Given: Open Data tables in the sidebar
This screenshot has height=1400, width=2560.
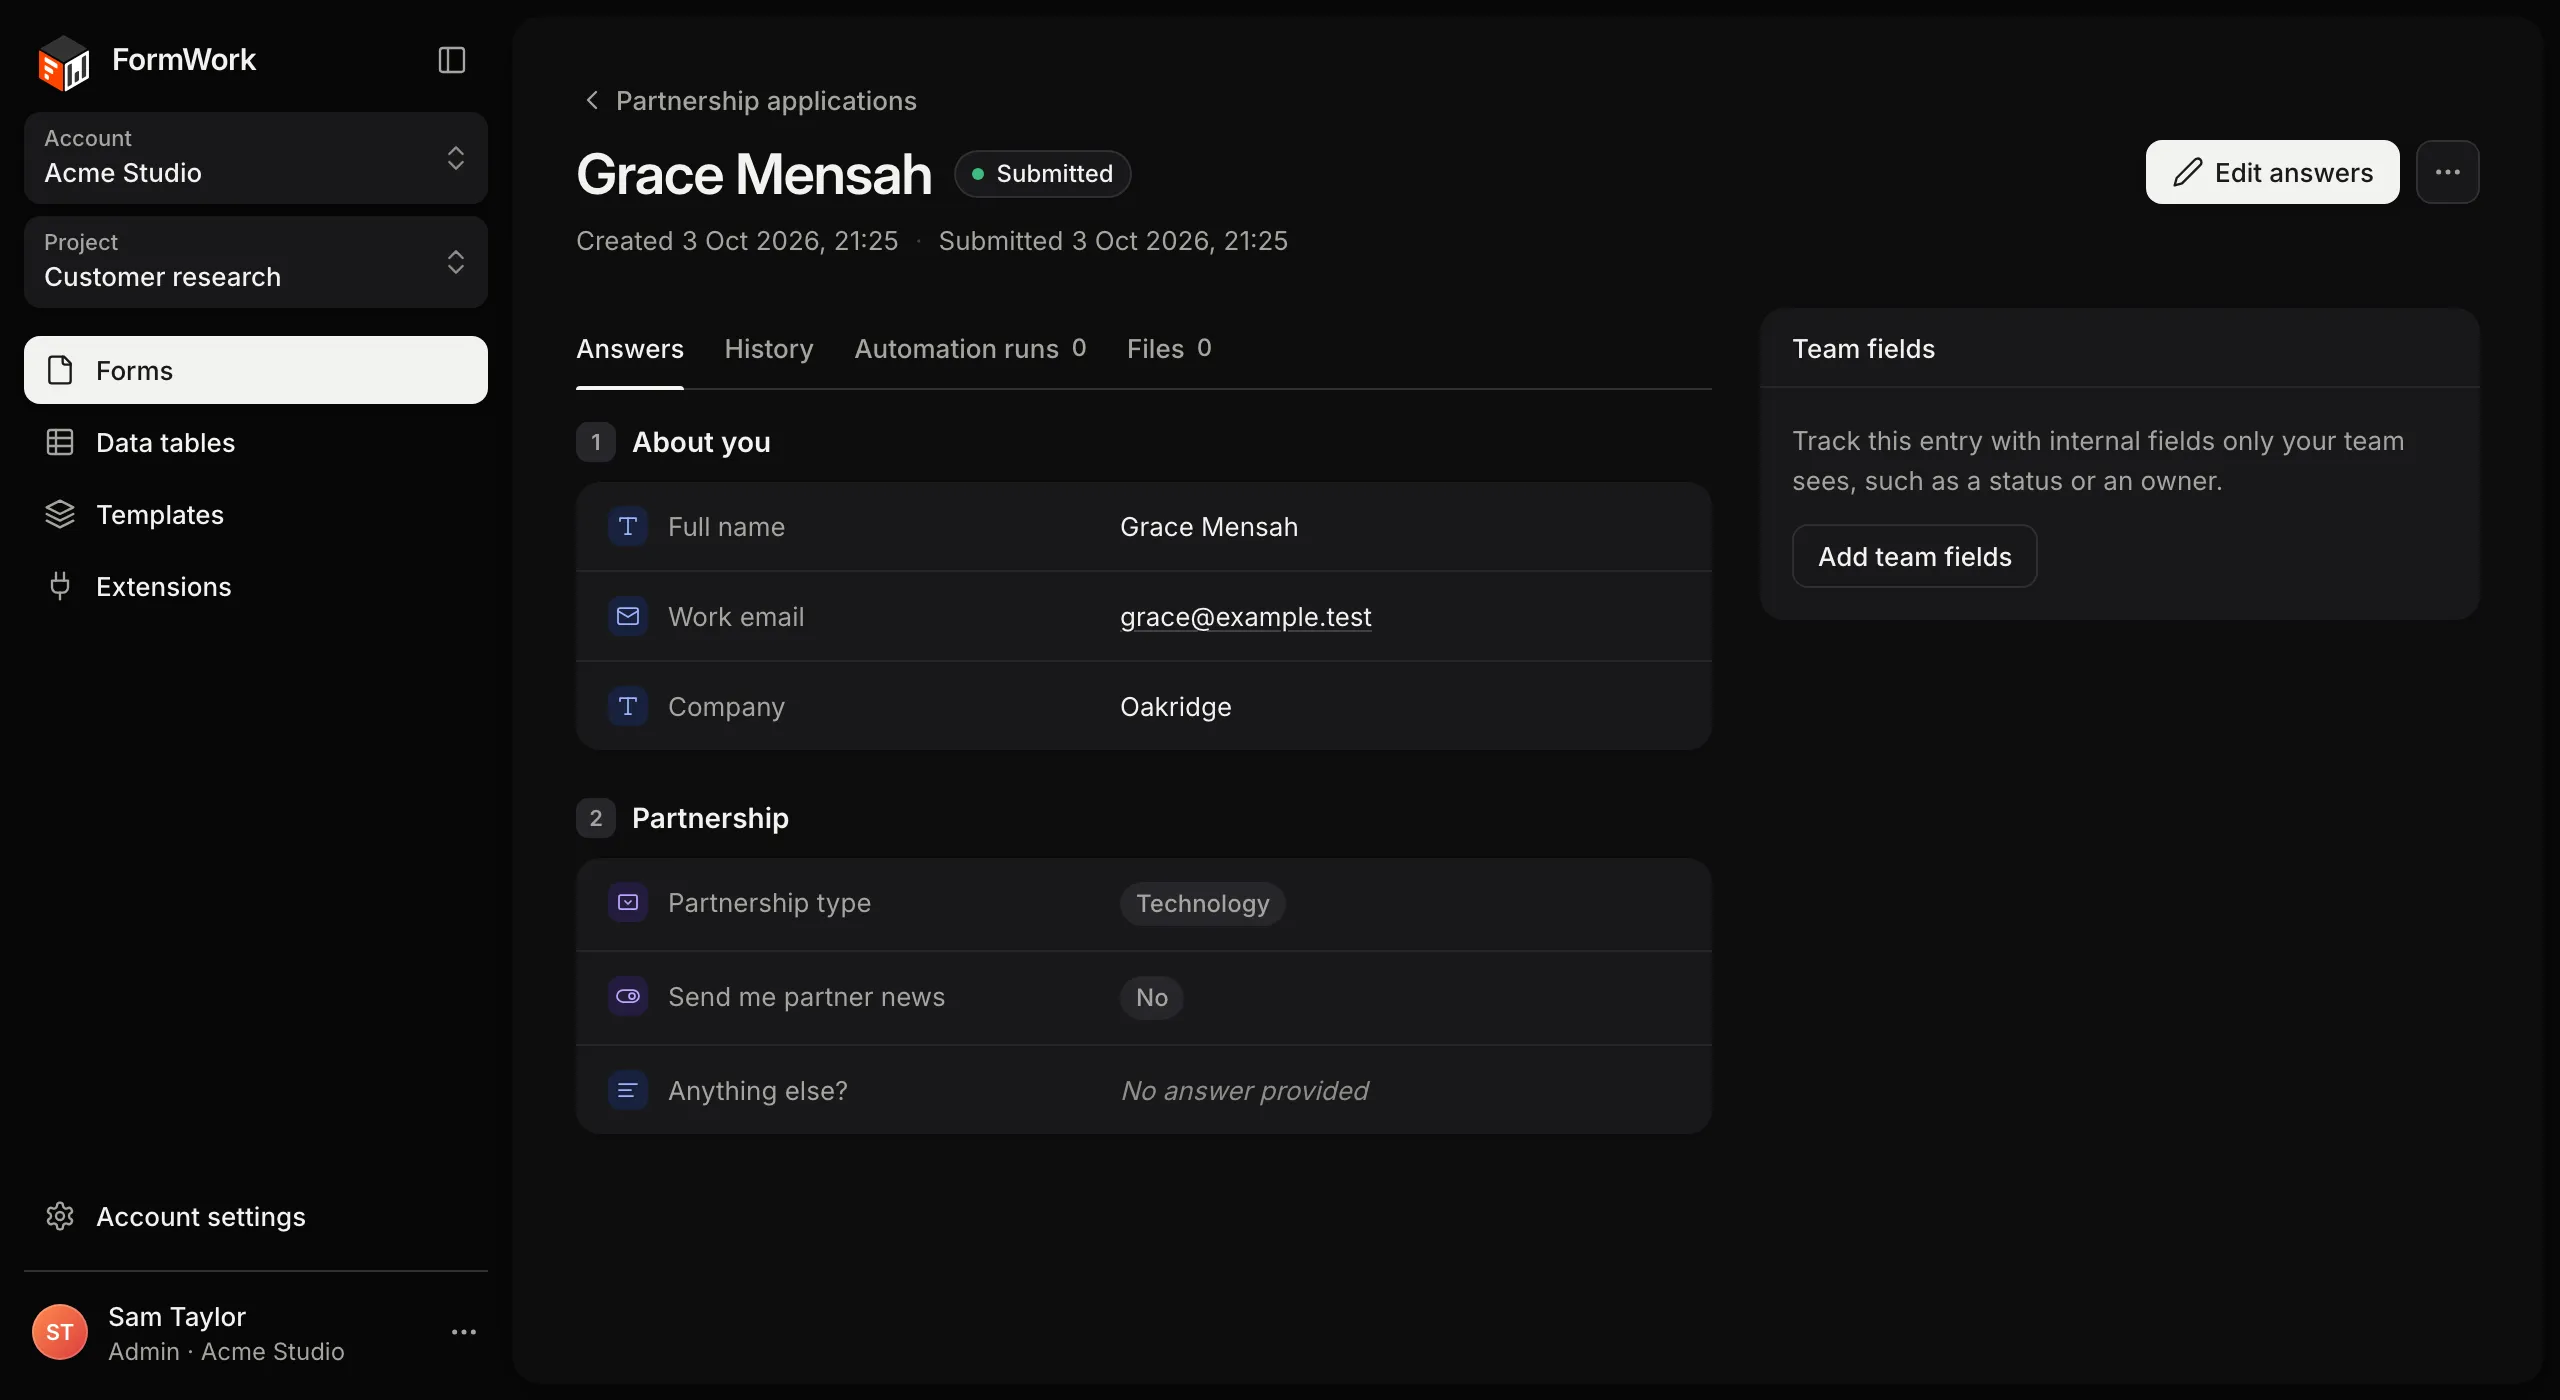Looking at the screenshot, I should (256, 442).
